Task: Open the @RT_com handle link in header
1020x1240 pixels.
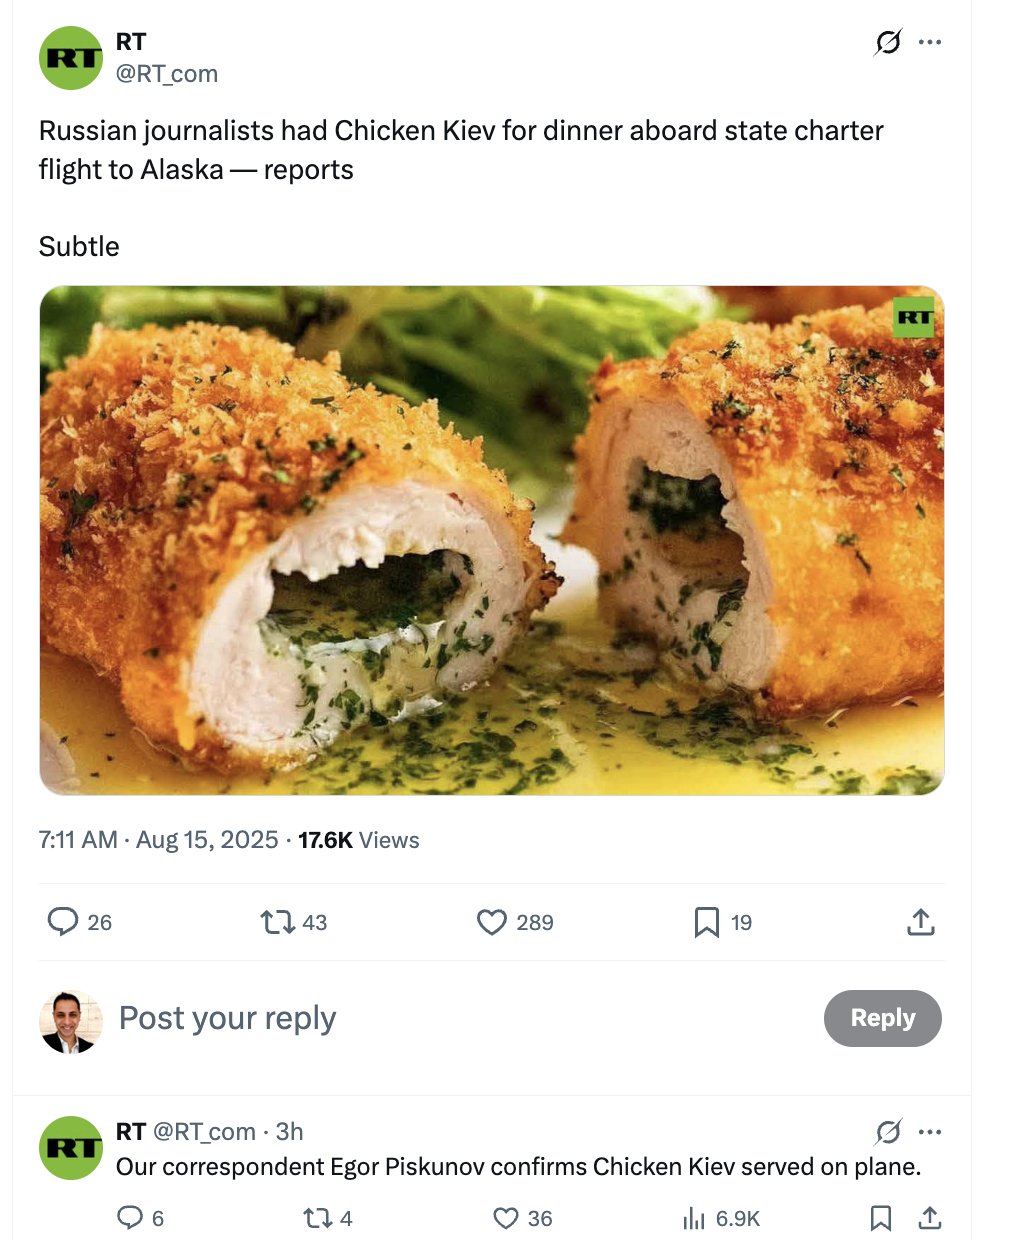Action: (x=166, y=74)
